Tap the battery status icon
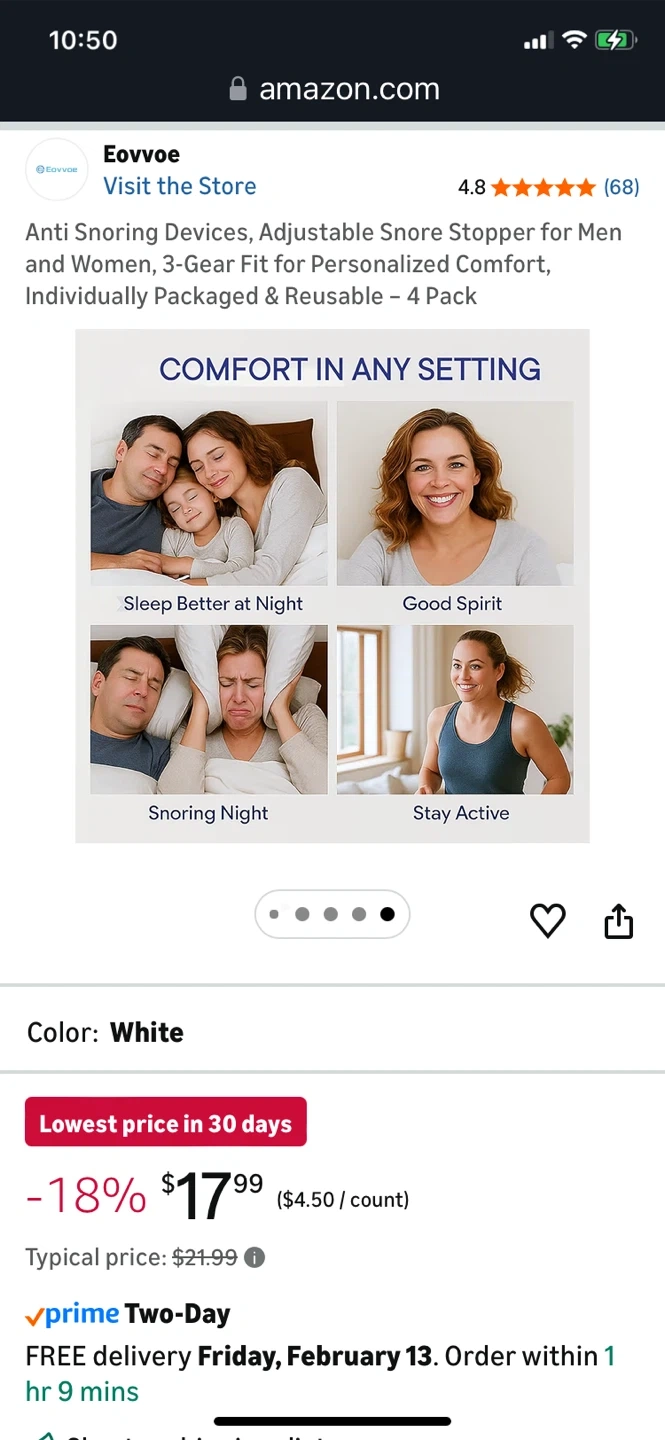The image size is (665, 1440). [614, 40]
